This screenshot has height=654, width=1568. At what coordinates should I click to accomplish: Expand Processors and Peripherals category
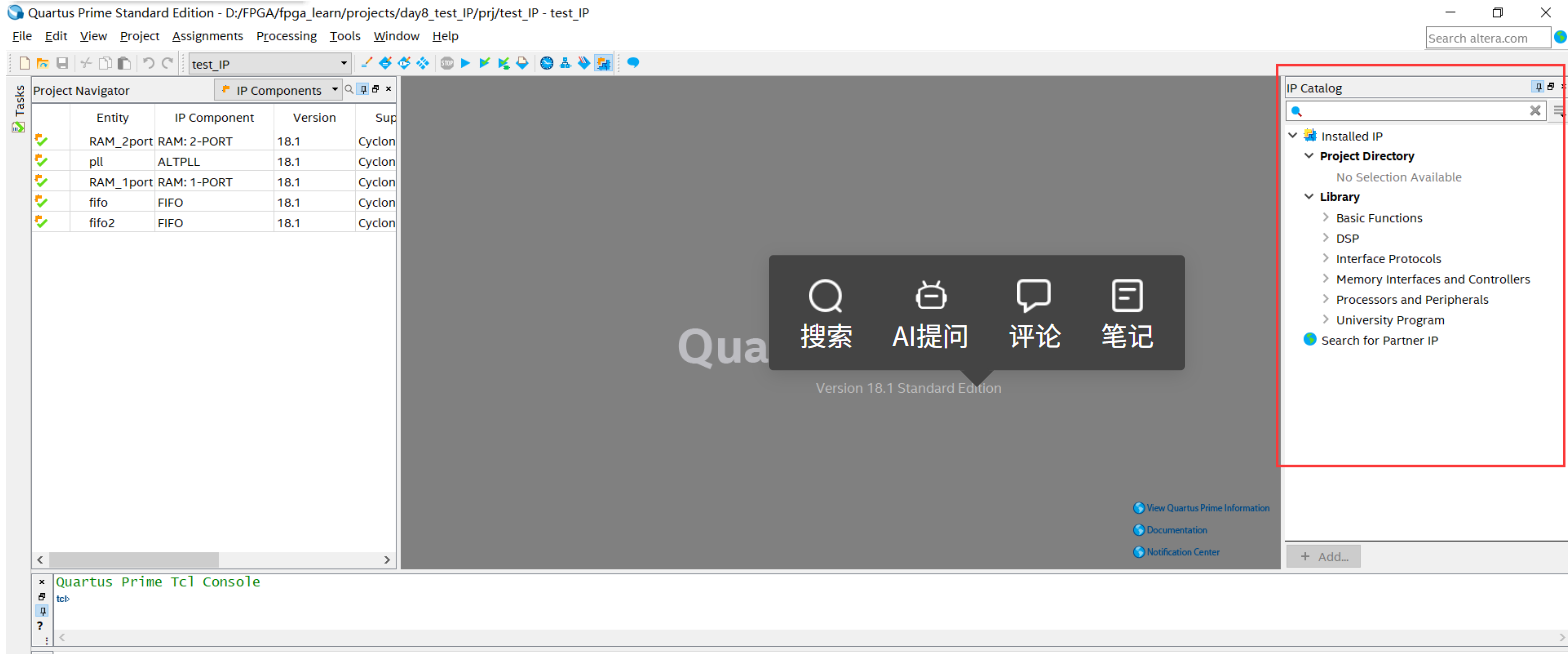pyautogui.click(x=1326, y=299)
